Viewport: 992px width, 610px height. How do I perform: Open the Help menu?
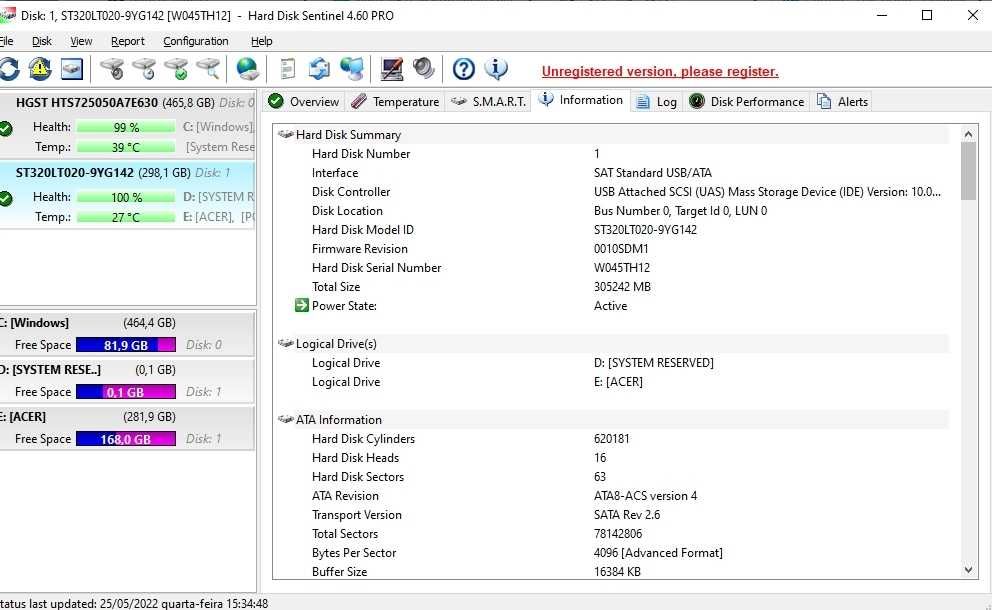click(x=261, y=41)
